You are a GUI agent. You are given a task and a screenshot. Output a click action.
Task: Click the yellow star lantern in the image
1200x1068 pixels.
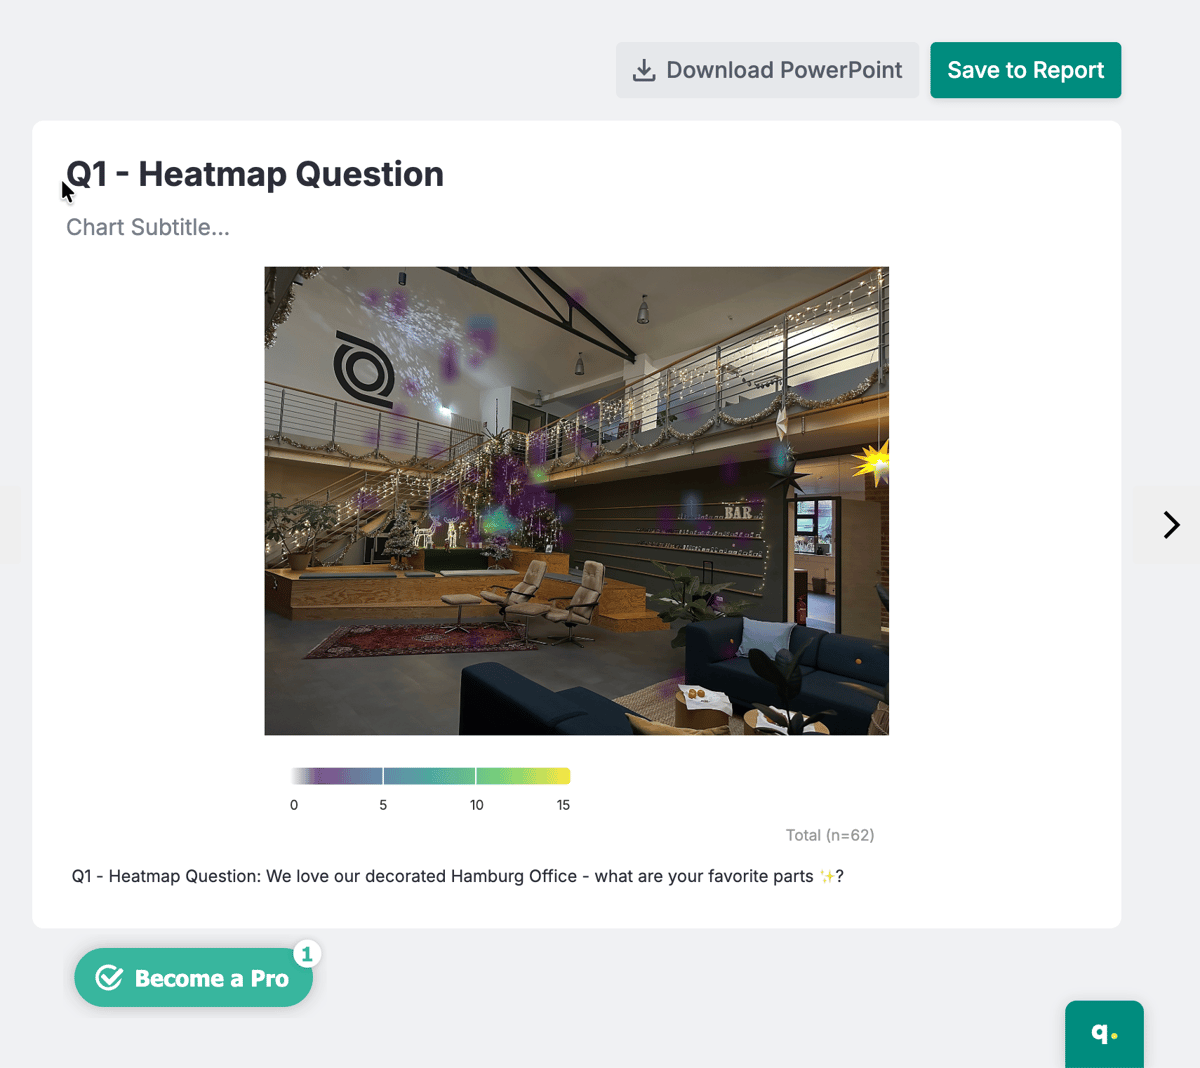872,462
